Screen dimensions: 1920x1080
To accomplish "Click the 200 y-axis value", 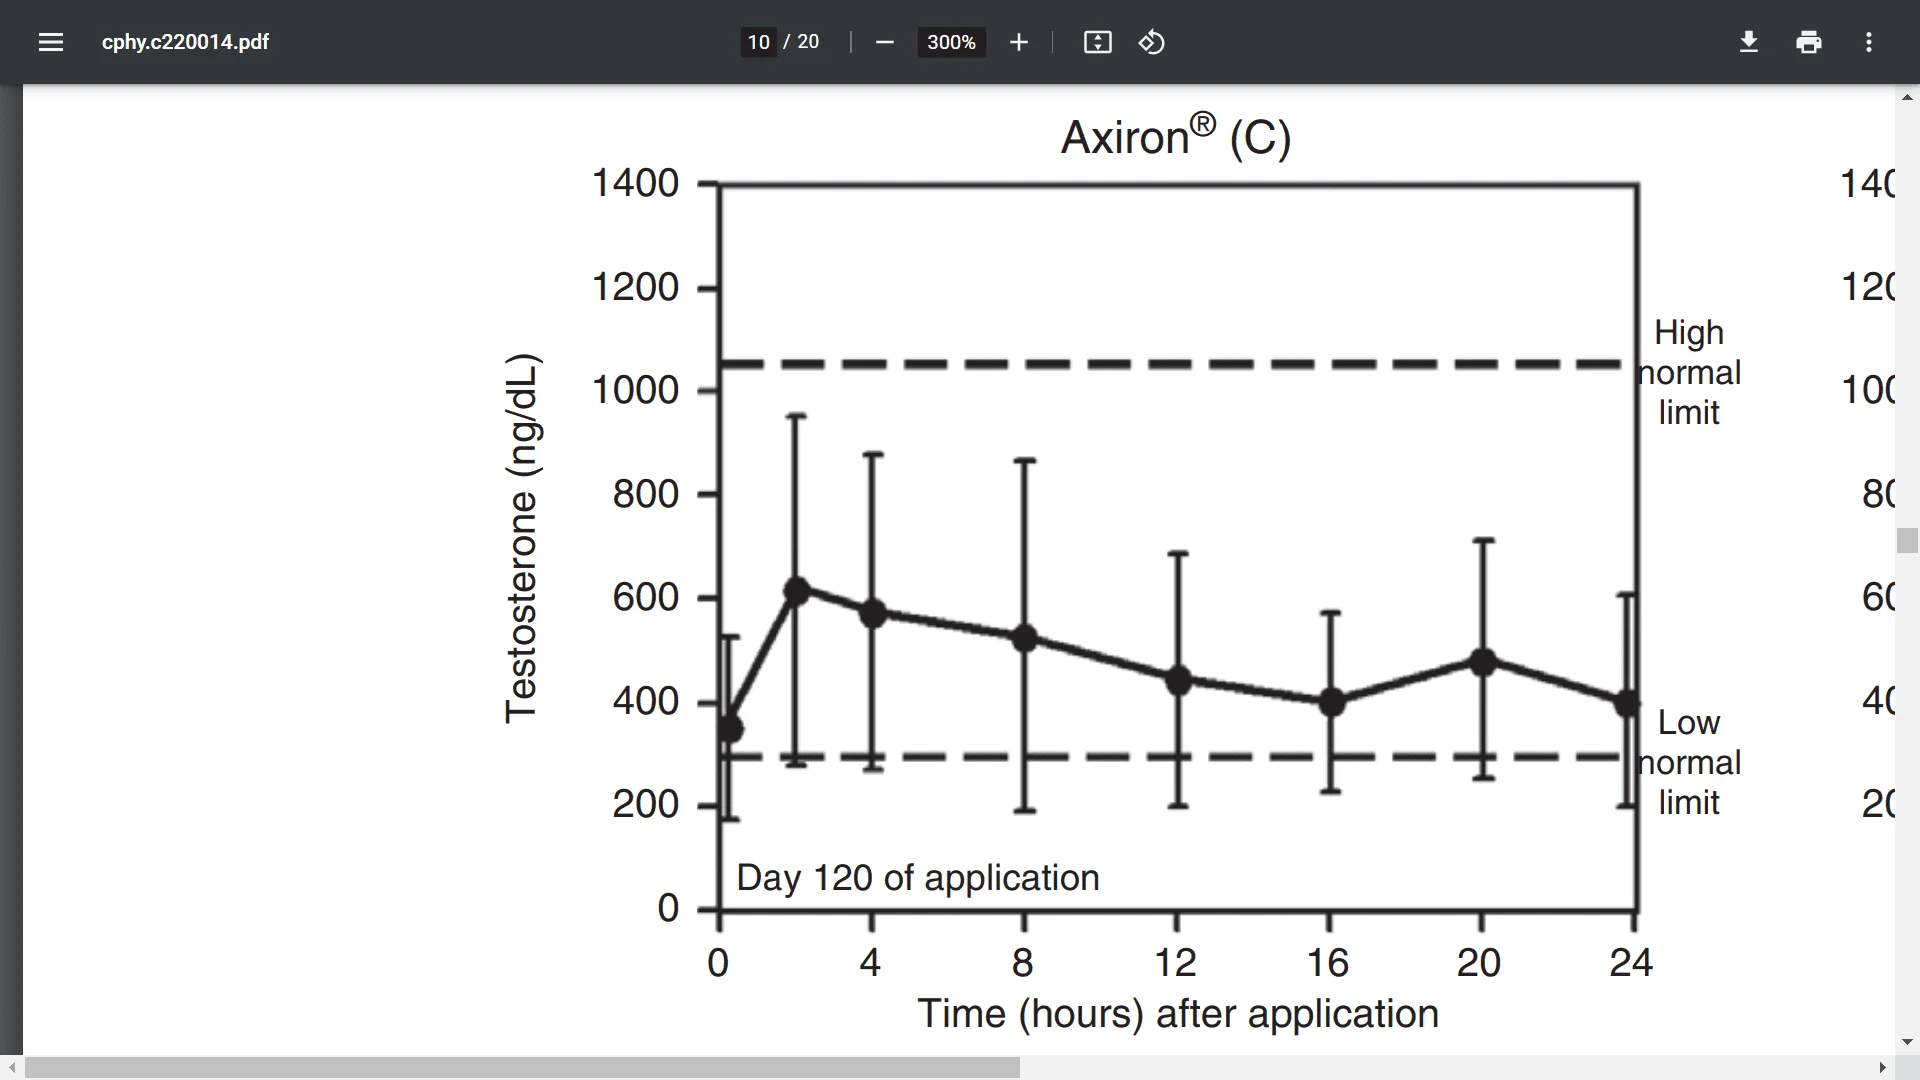I will tap(646, 804).
